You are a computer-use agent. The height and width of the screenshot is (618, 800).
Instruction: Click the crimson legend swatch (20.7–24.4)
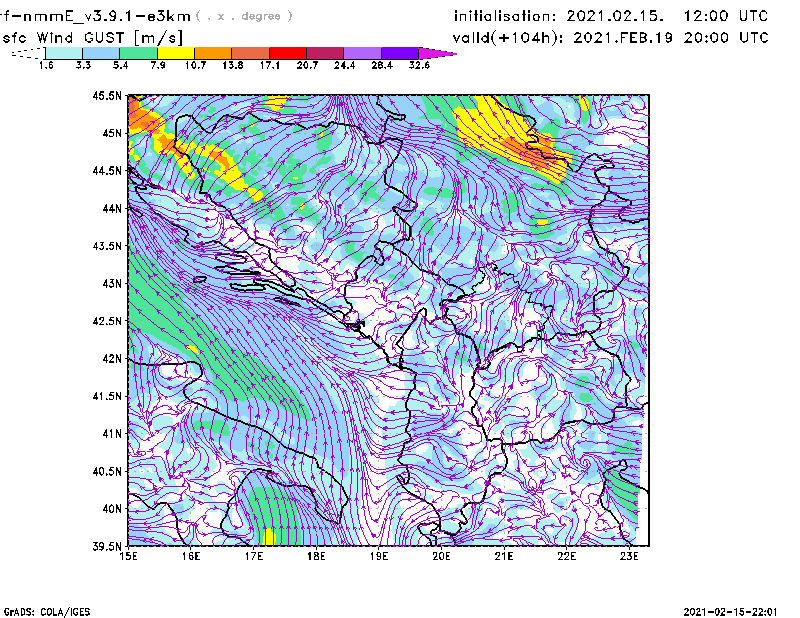(325, 53)
